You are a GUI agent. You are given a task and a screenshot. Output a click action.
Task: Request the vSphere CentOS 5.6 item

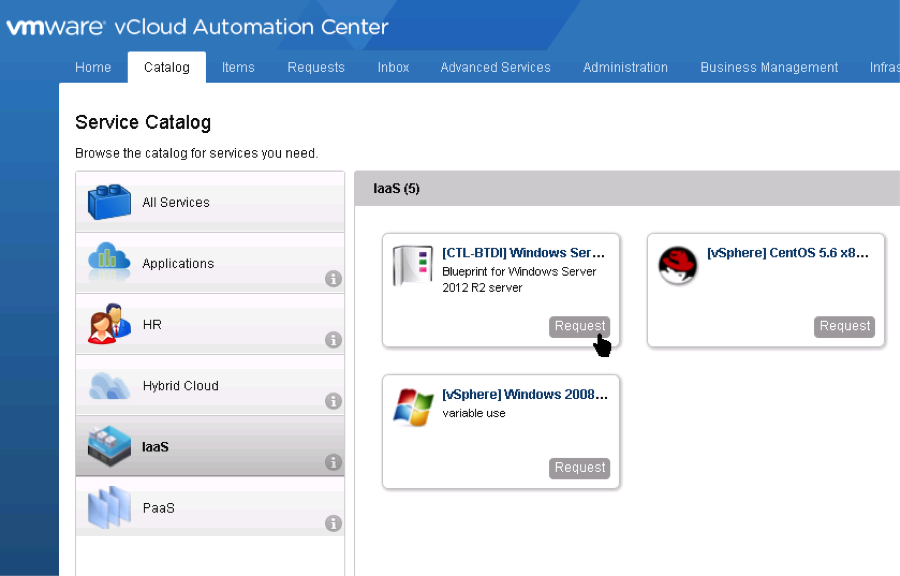click(x=844, y=326)
